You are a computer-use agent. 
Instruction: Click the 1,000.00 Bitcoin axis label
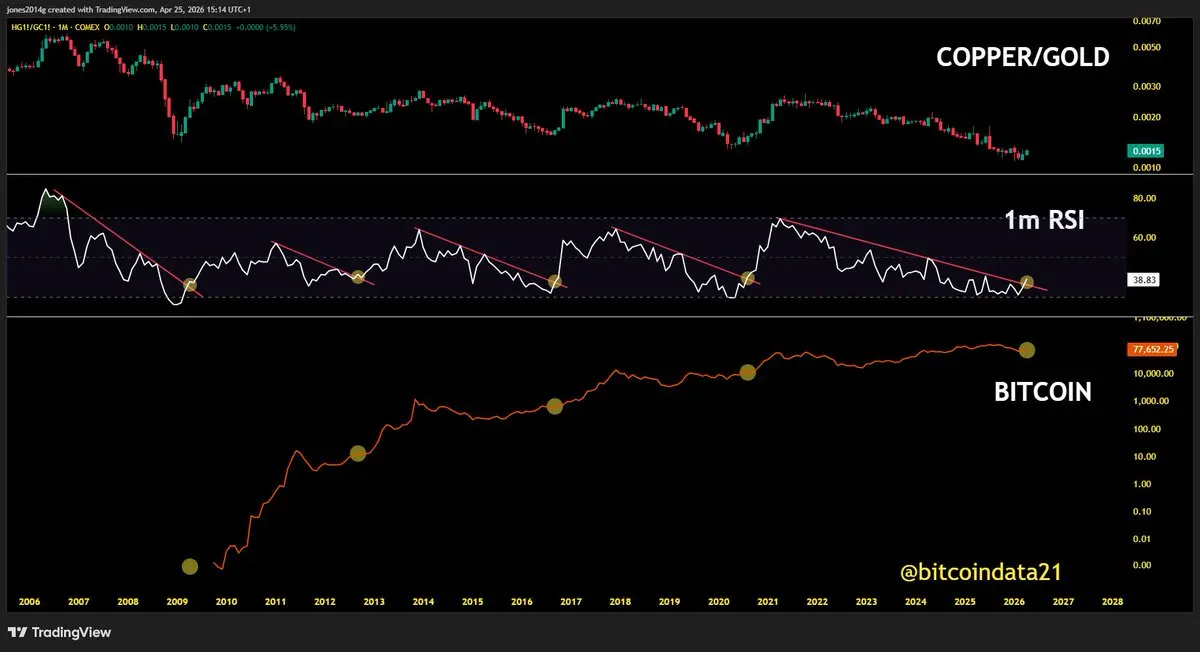click(1151, 402)
